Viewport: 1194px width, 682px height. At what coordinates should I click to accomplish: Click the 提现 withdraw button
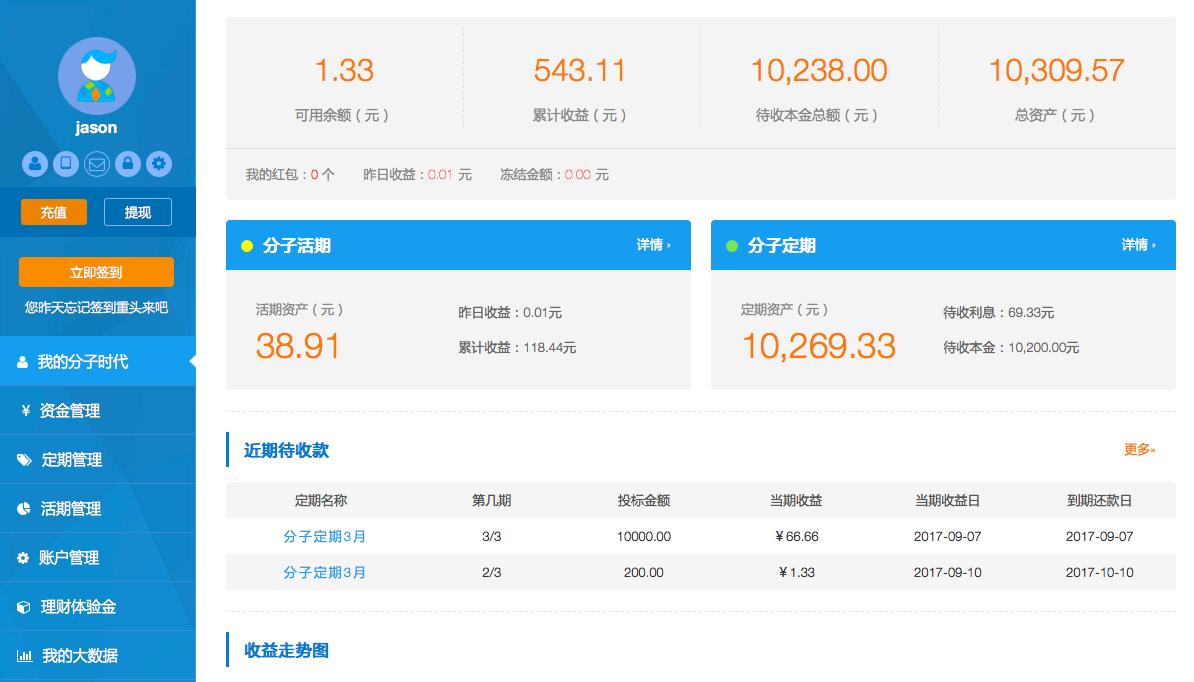138,212
